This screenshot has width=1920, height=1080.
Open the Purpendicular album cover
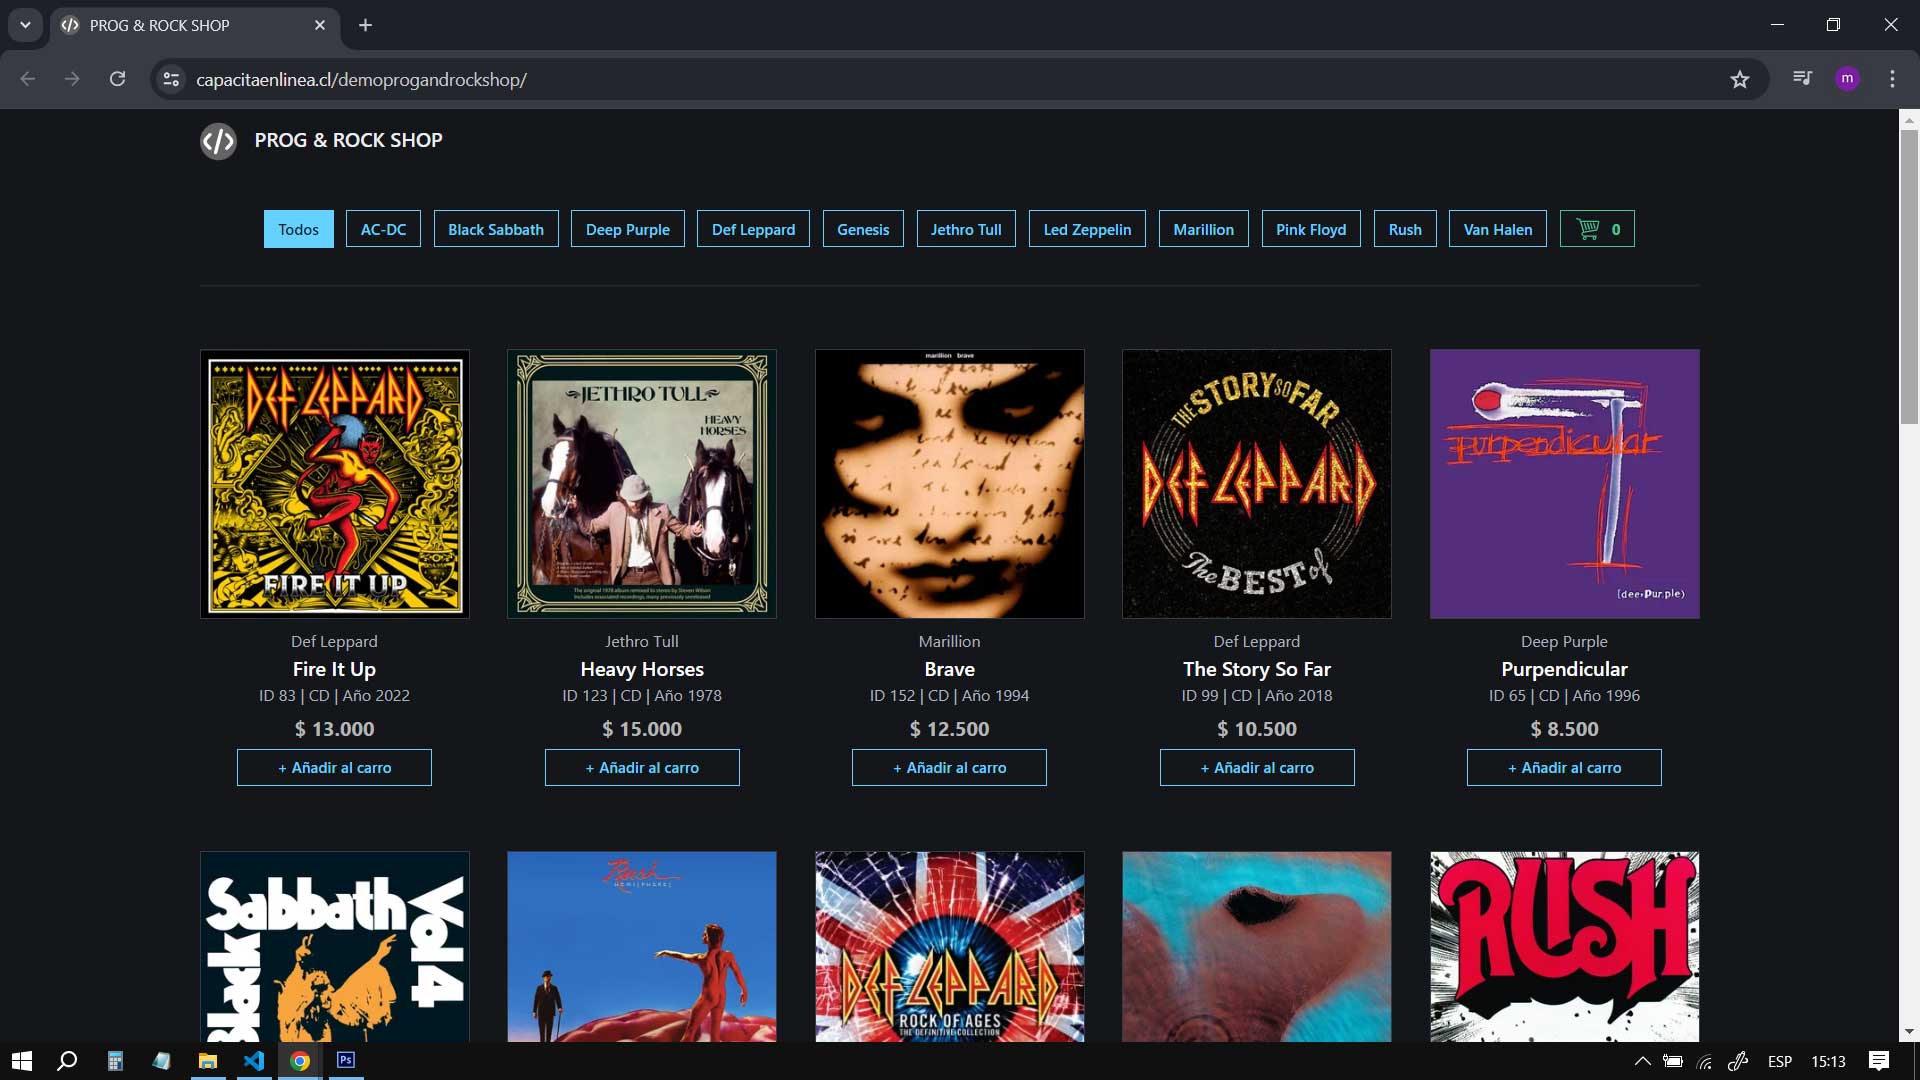tap(1565, 484)
